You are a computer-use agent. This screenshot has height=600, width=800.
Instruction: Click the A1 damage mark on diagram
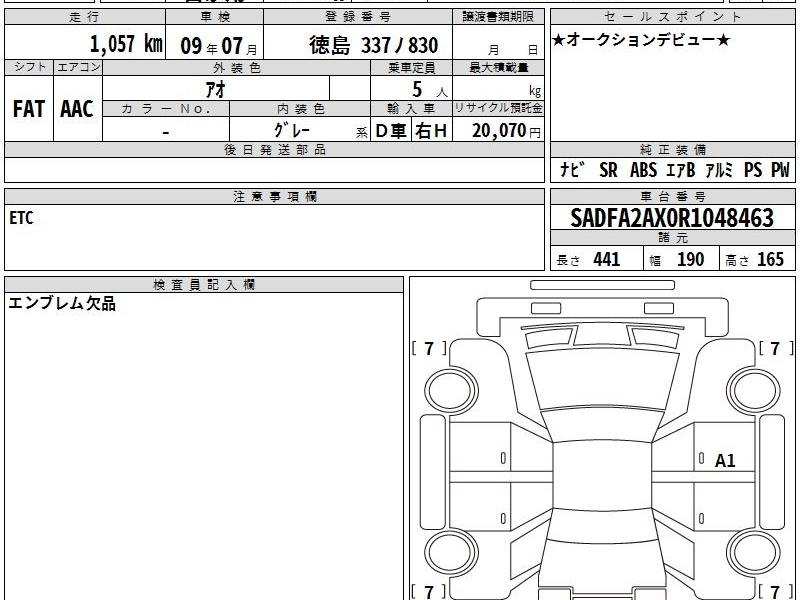tap(724, 461)
